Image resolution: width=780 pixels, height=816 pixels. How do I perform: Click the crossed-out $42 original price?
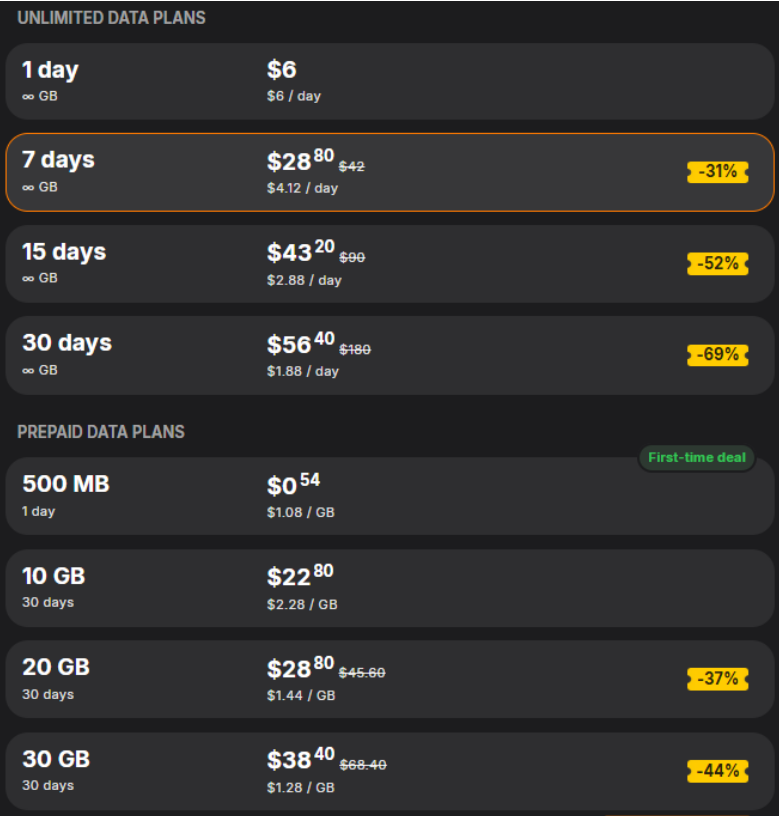[x=352, y=166]
